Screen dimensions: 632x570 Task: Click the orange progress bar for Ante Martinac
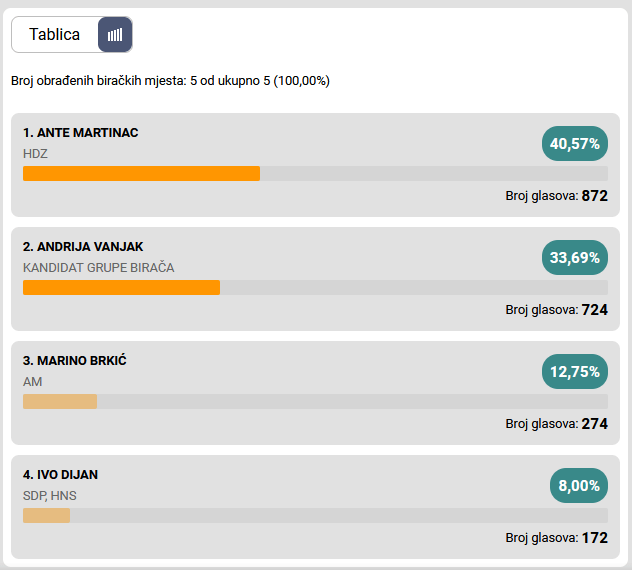click(141, 173)
